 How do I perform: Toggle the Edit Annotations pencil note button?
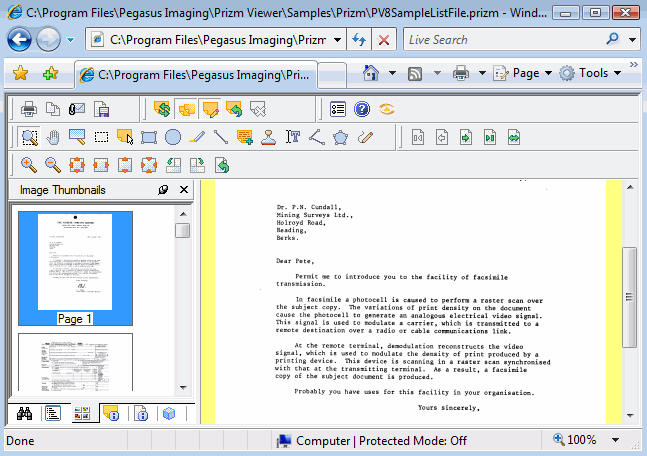210,109
